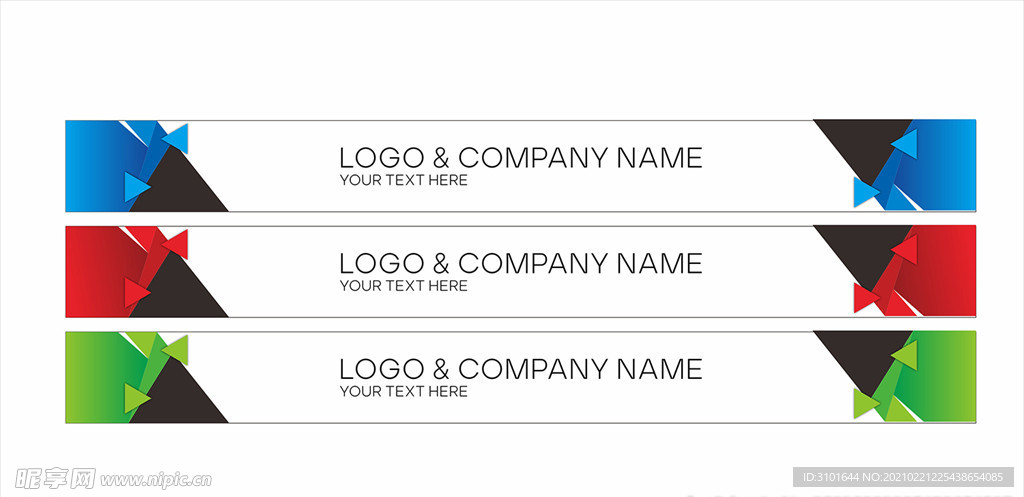Select "LOGO & COMPANY NAME" text in blue banner
1024x497 pixels.
tap(520, 158)
